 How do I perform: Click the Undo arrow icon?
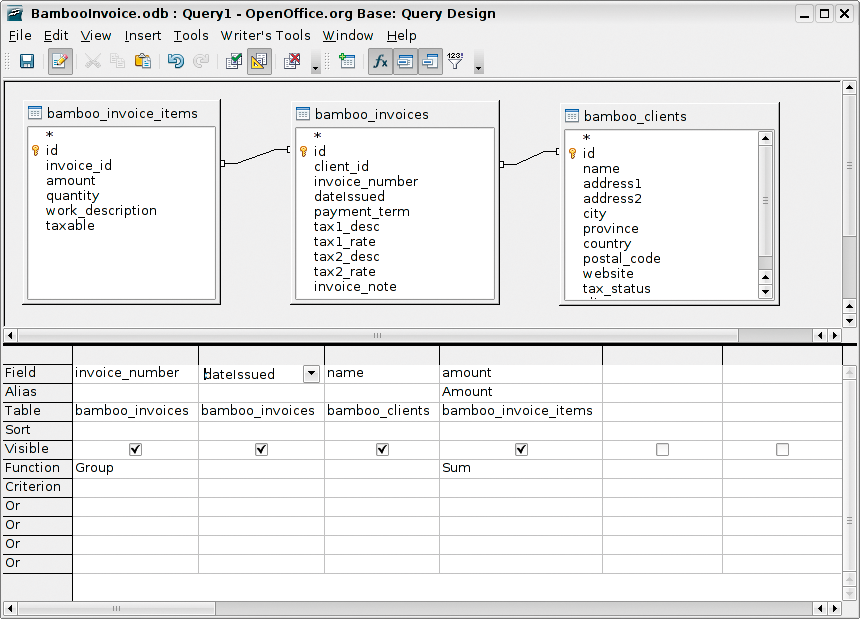point(176,61)
